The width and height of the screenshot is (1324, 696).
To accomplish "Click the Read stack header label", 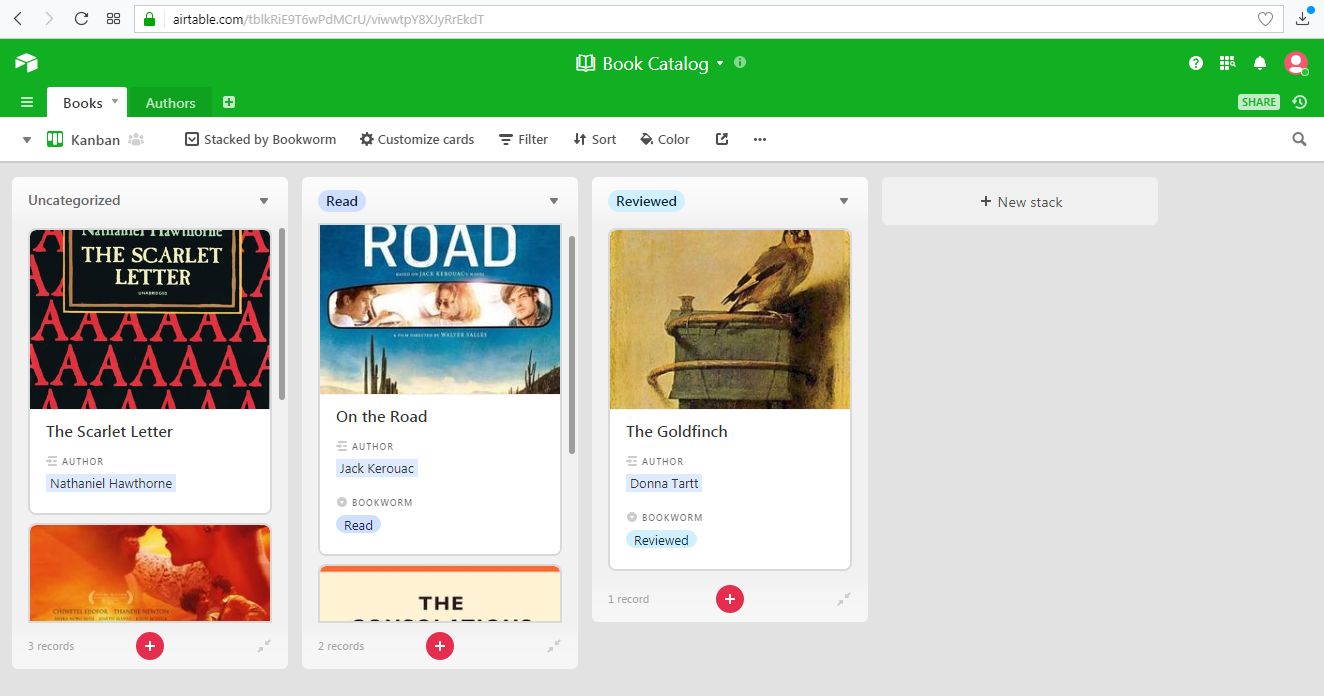I will click(x=341, y=201).
